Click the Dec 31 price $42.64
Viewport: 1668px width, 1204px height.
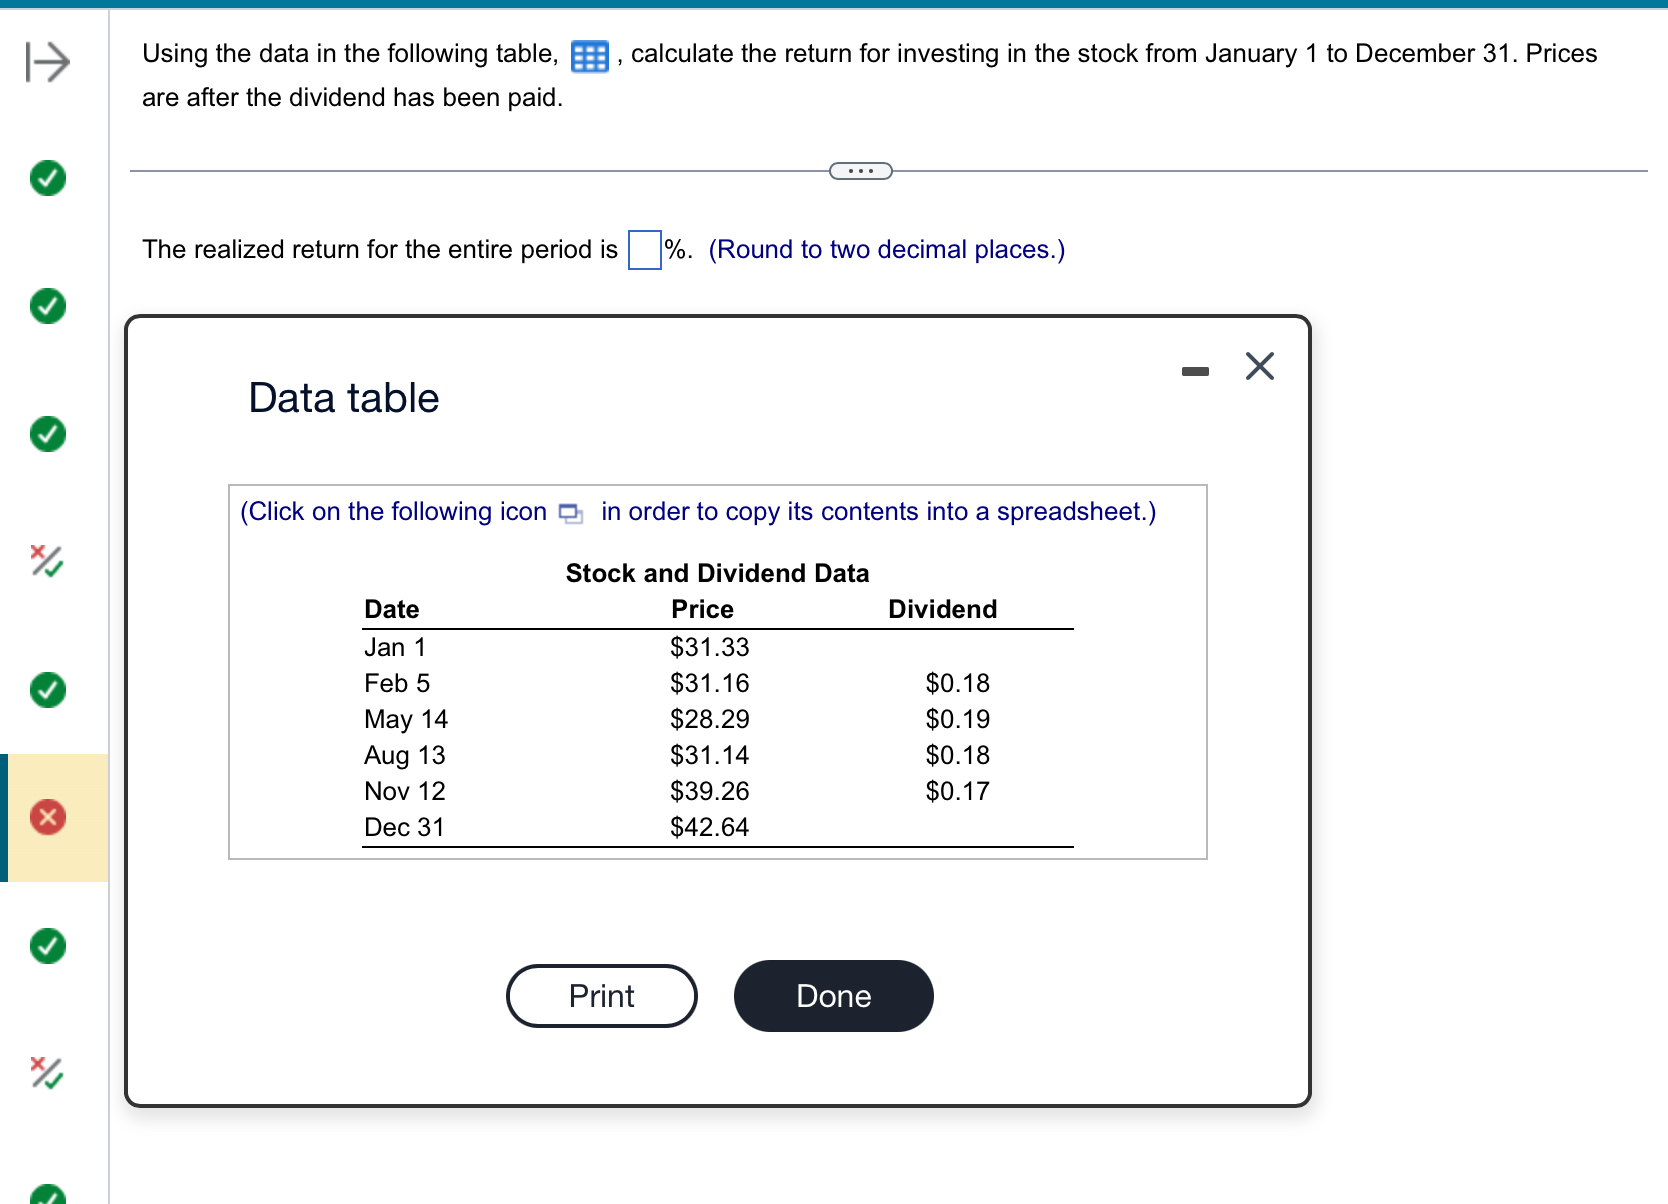710,828
